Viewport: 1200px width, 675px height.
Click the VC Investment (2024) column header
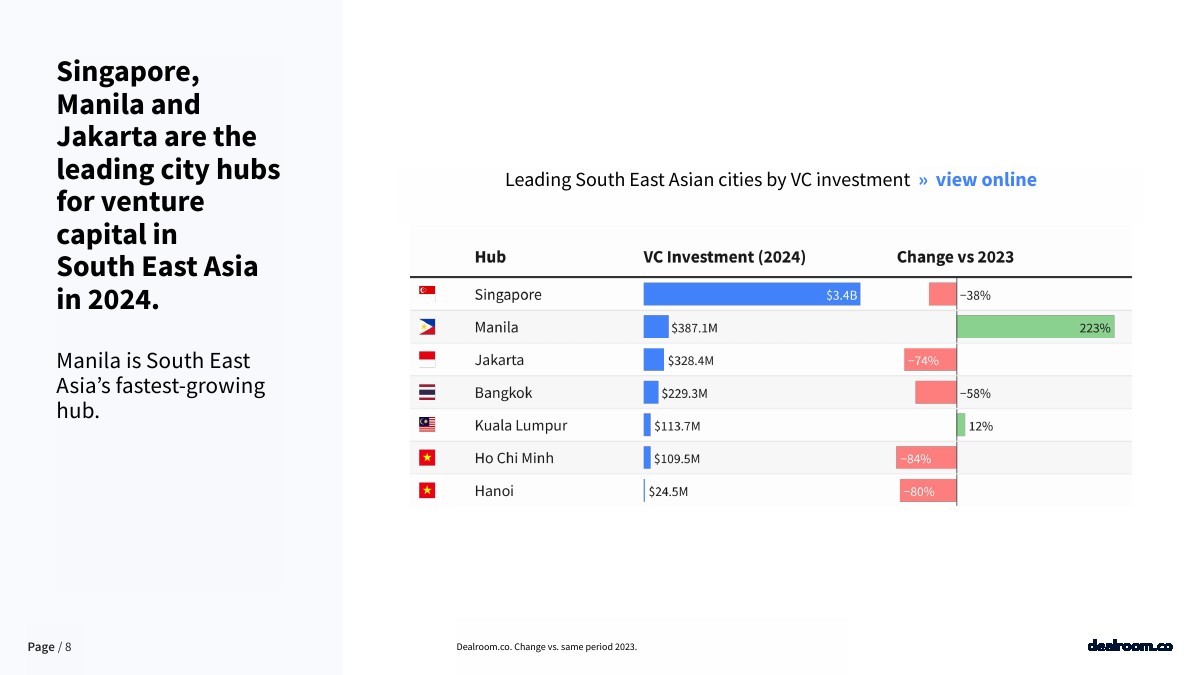tap(724, 257)
